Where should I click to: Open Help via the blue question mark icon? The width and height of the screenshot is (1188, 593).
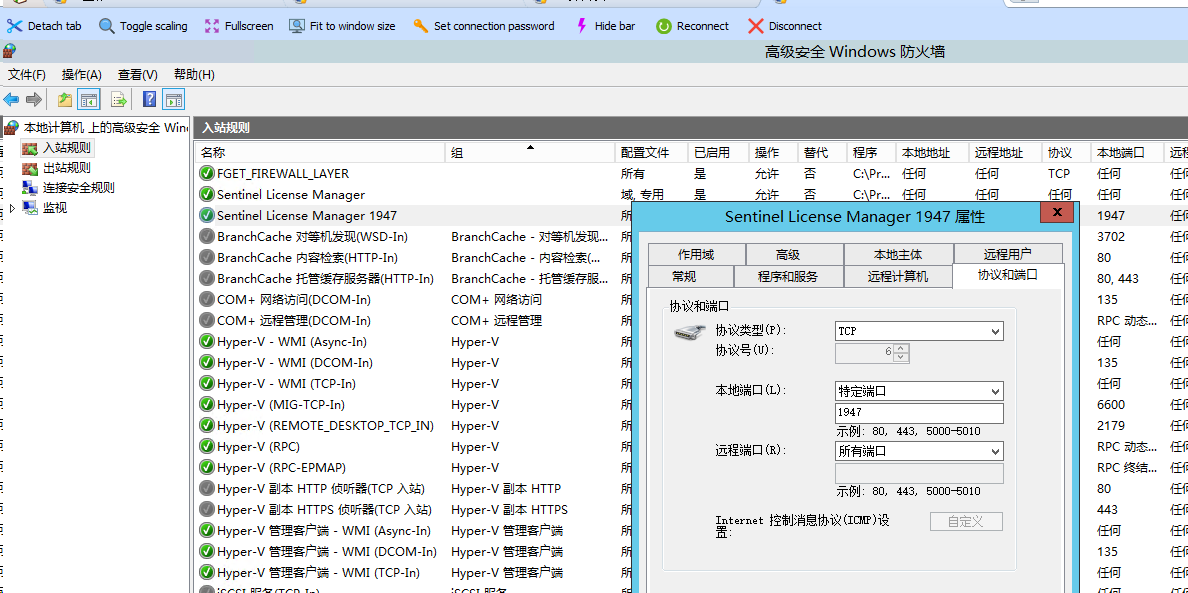pos(149,99)
